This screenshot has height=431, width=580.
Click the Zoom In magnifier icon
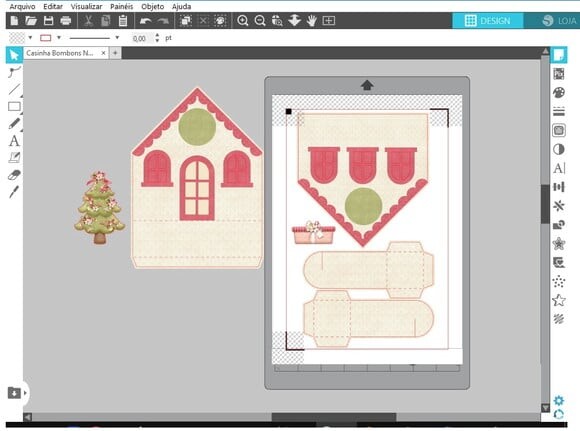pyautogui.click(x=243, y=21)
